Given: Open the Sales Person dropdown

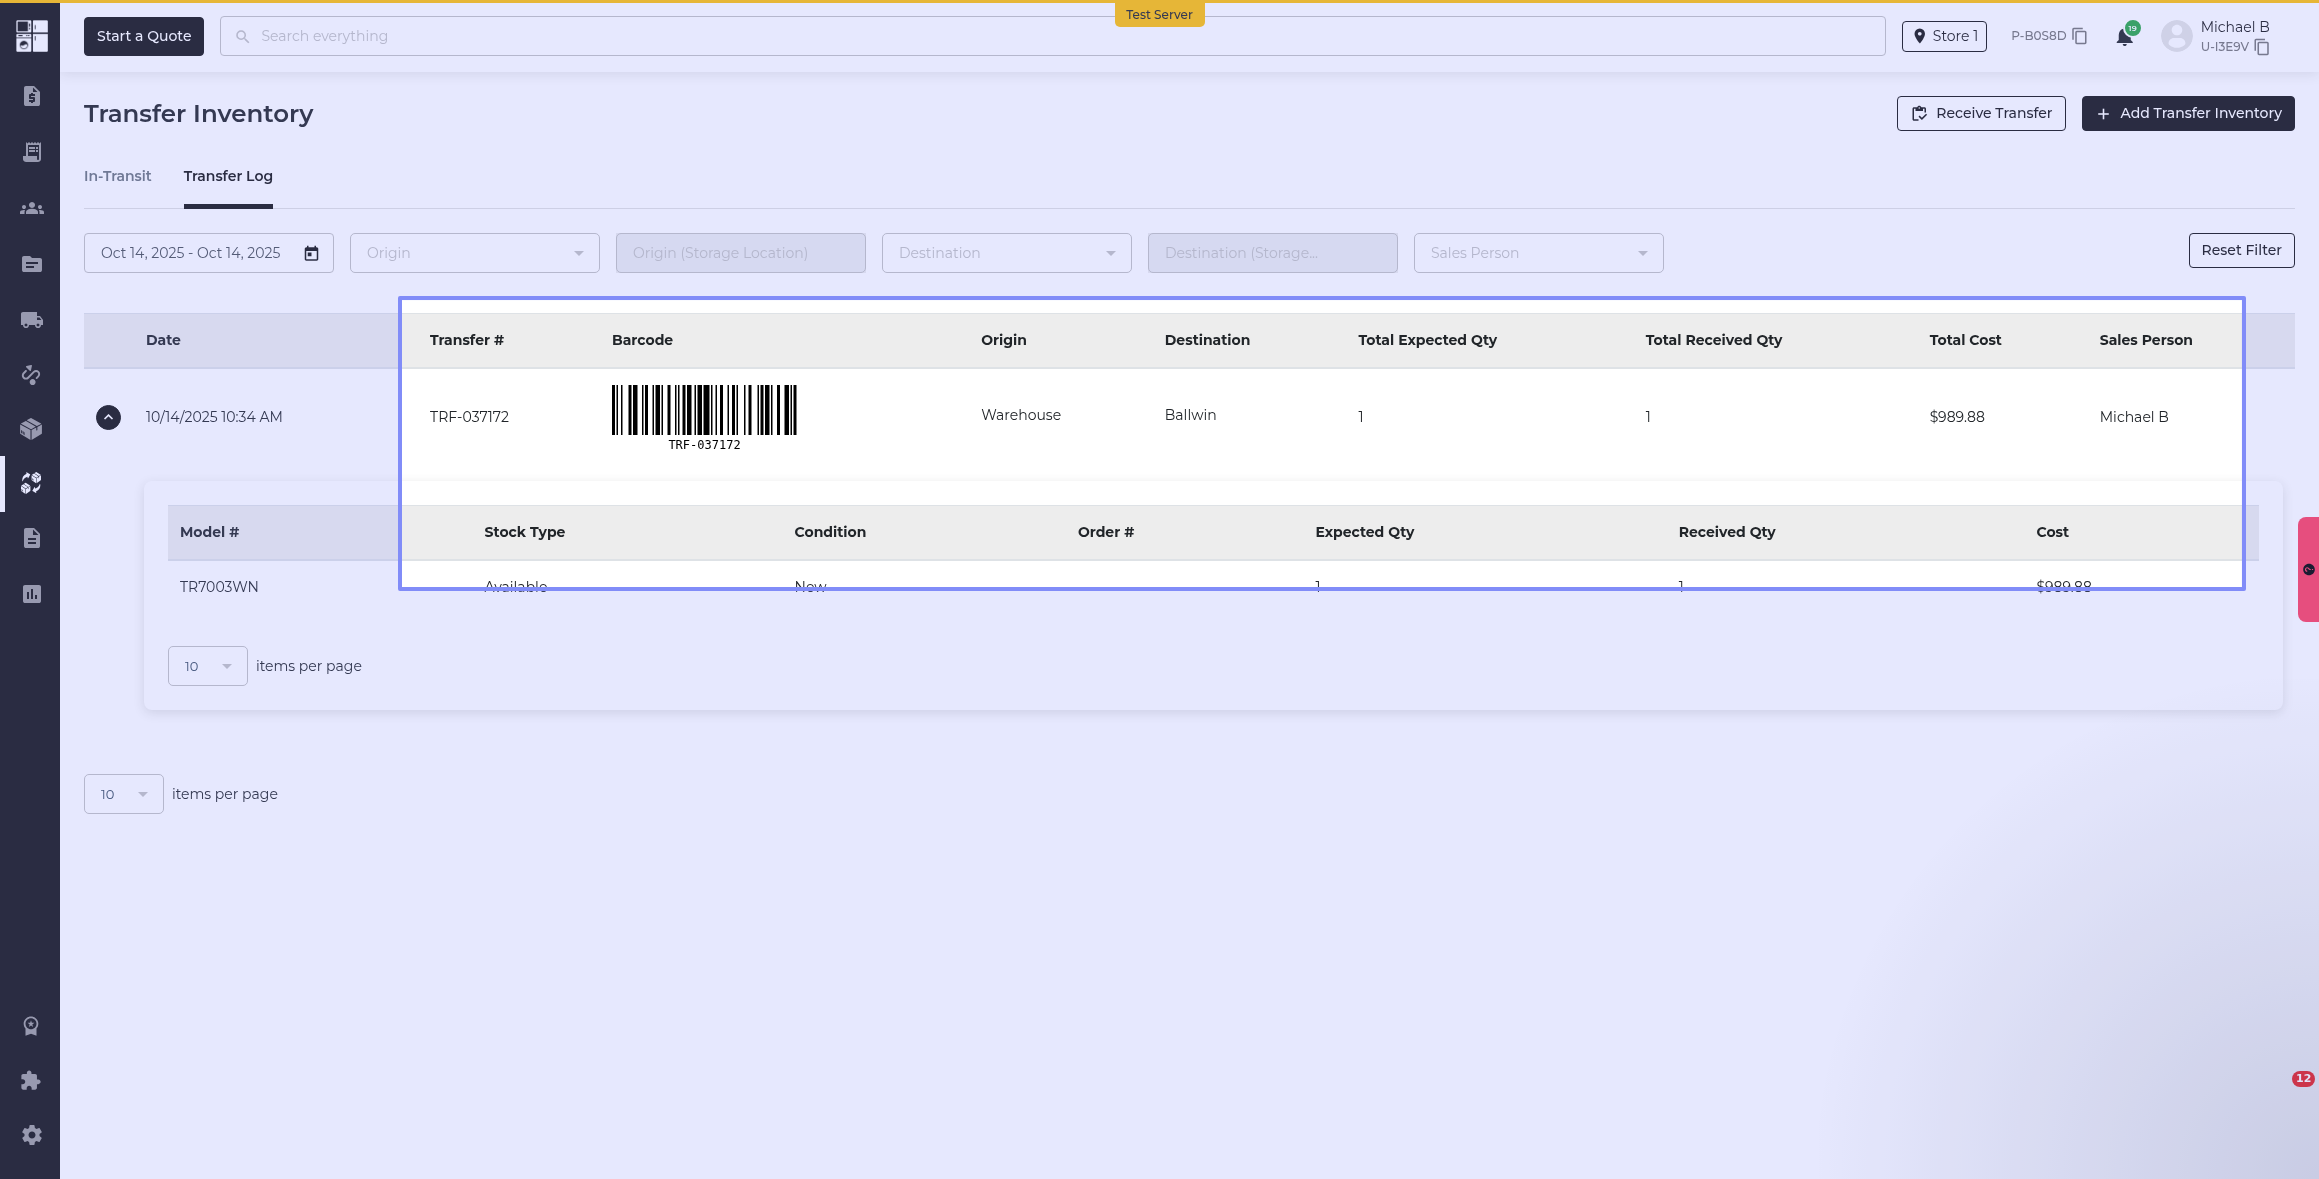Looking at the screenshot, I should coord(1538,253).
